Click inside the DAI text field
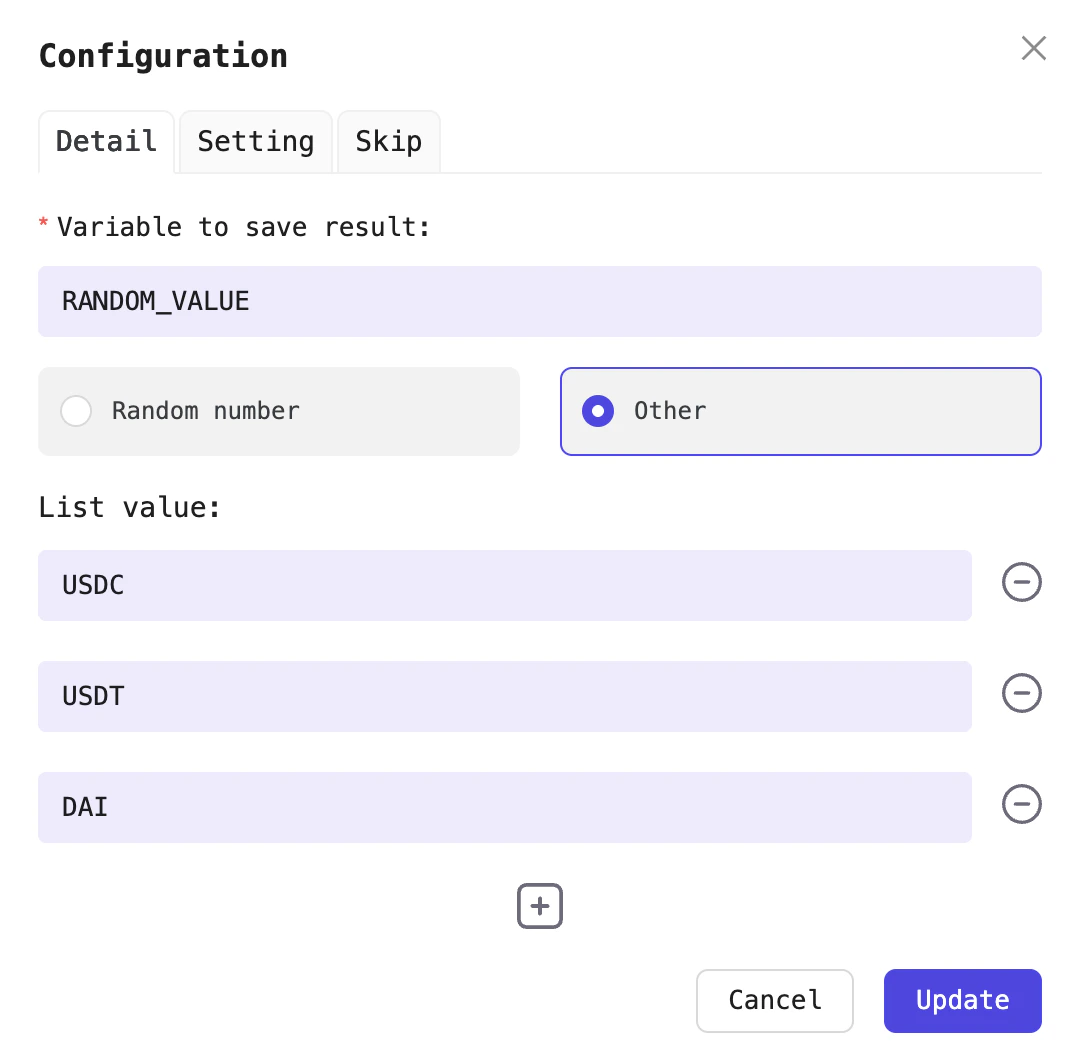The image size is (1072, 1060). coord(504,807)
